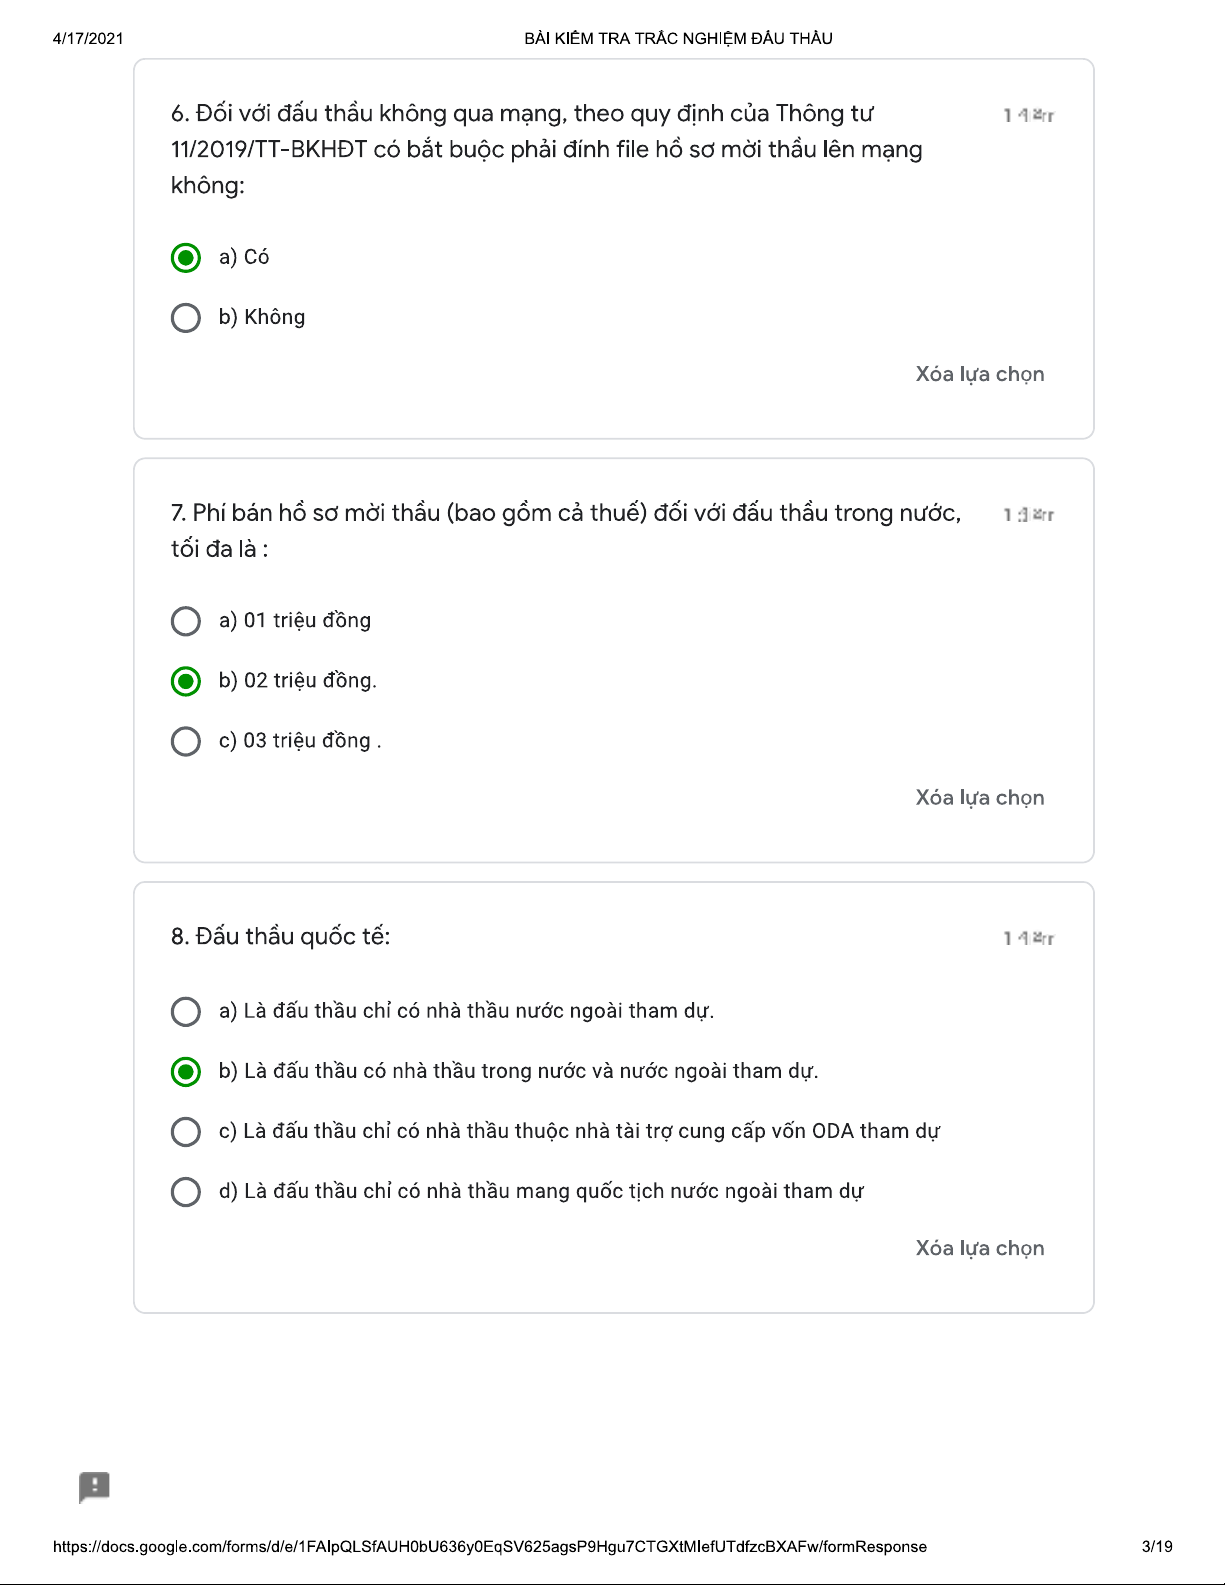Click the report problem feedback icon
This screenshot has height=1585, width=1225.
coord(94,1487)
